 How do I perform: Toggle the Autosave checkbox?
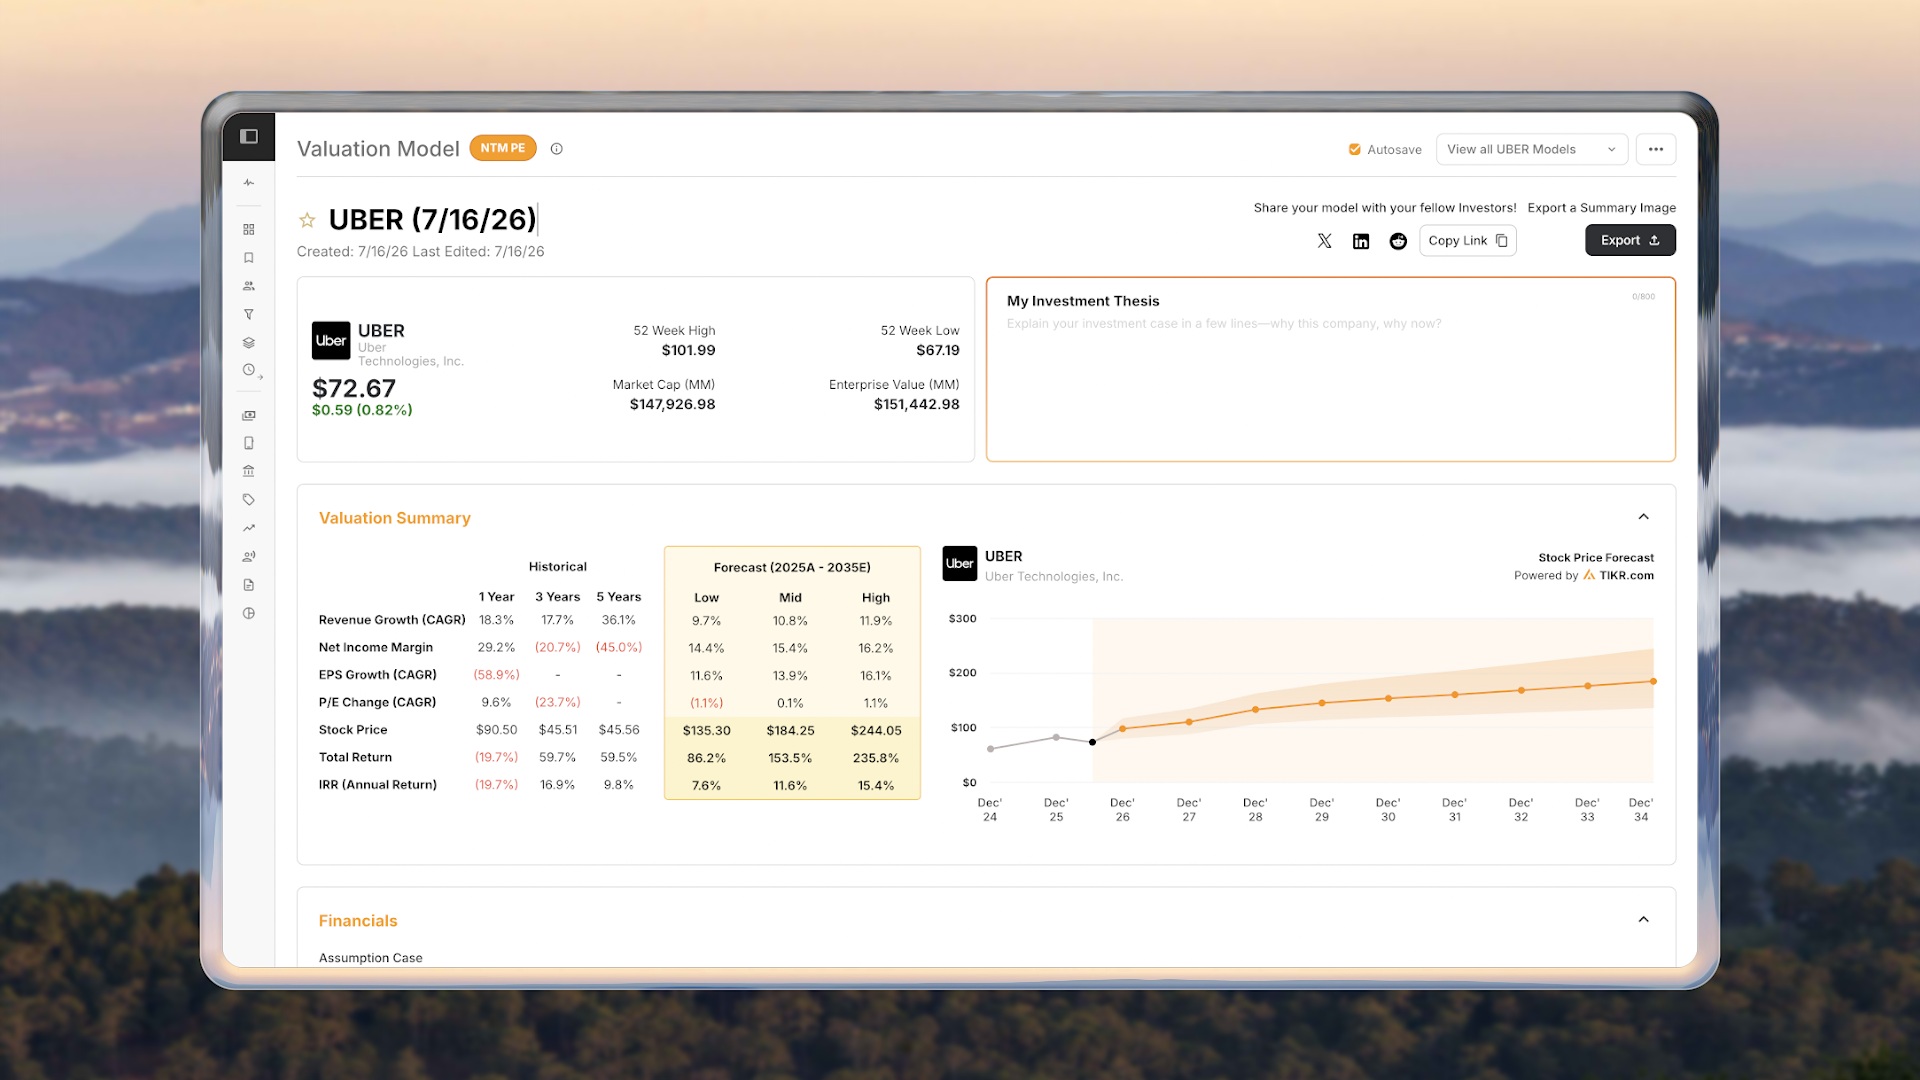[x=1354, y=150]
